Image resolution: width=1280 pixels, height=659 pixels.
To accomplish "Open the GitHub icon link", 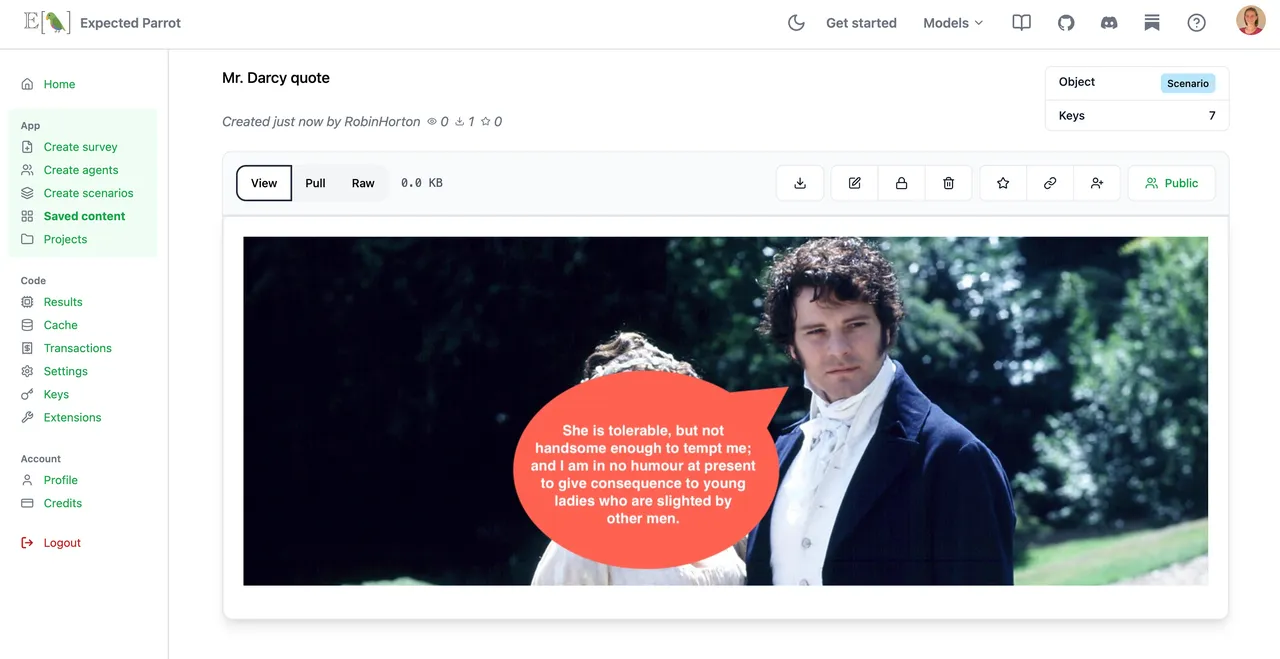I will 1066,23.
